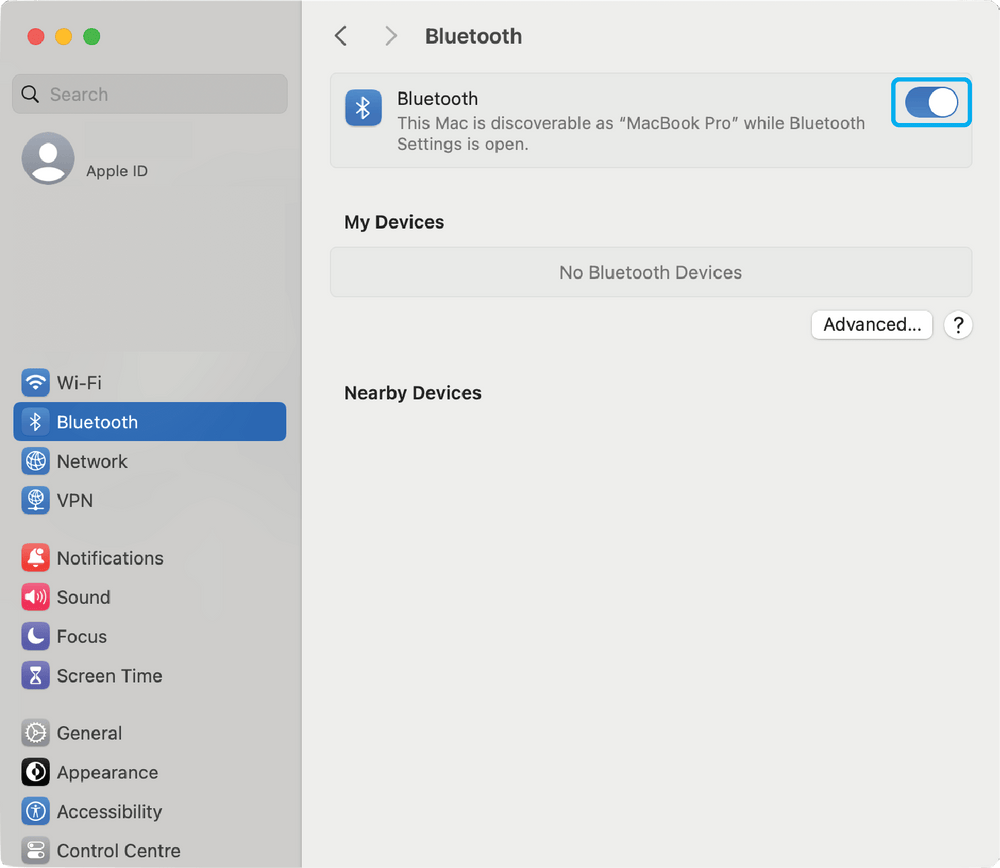Click the Wi-Fi icon in sidebar
This screenshot has width=1000, height=868.
[x=36, y=383]
